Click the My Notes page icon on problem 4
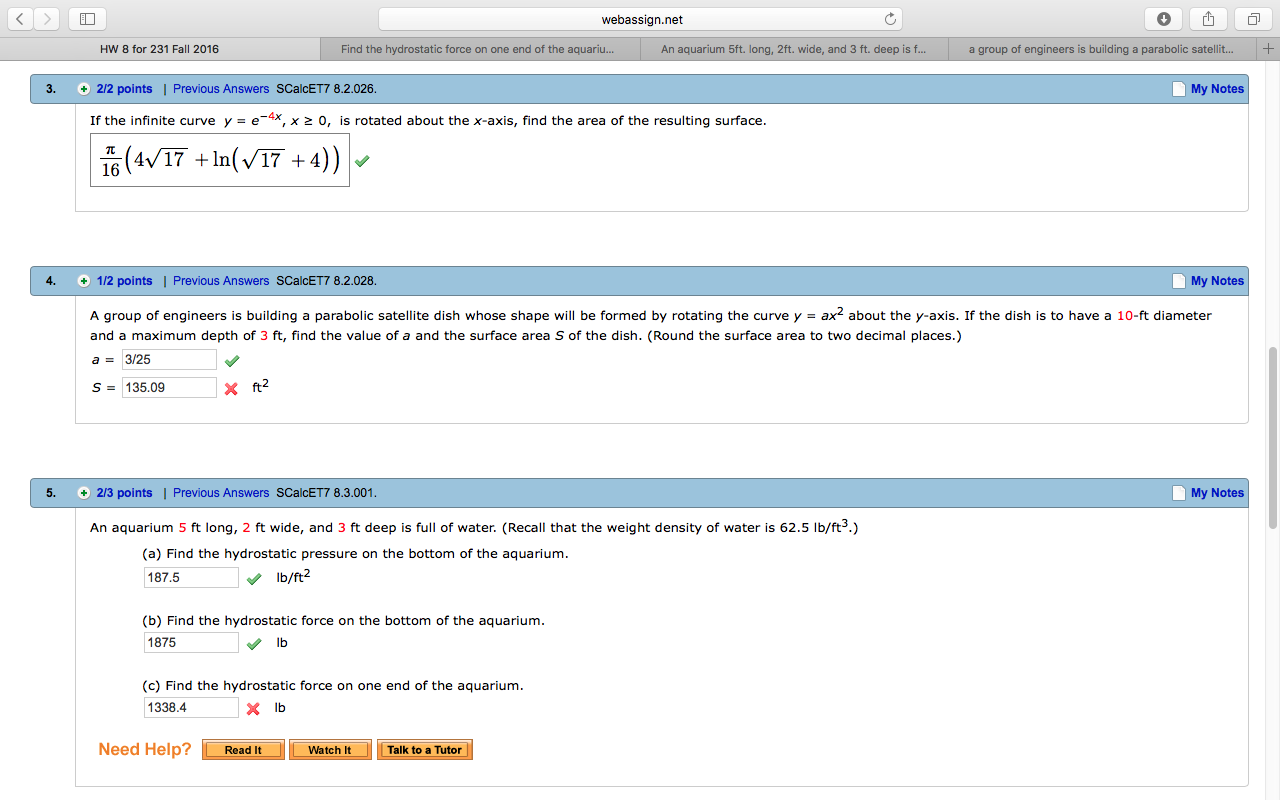Image resolution: width=1280 pixels, height=800 pixels. pos(1177,281)
